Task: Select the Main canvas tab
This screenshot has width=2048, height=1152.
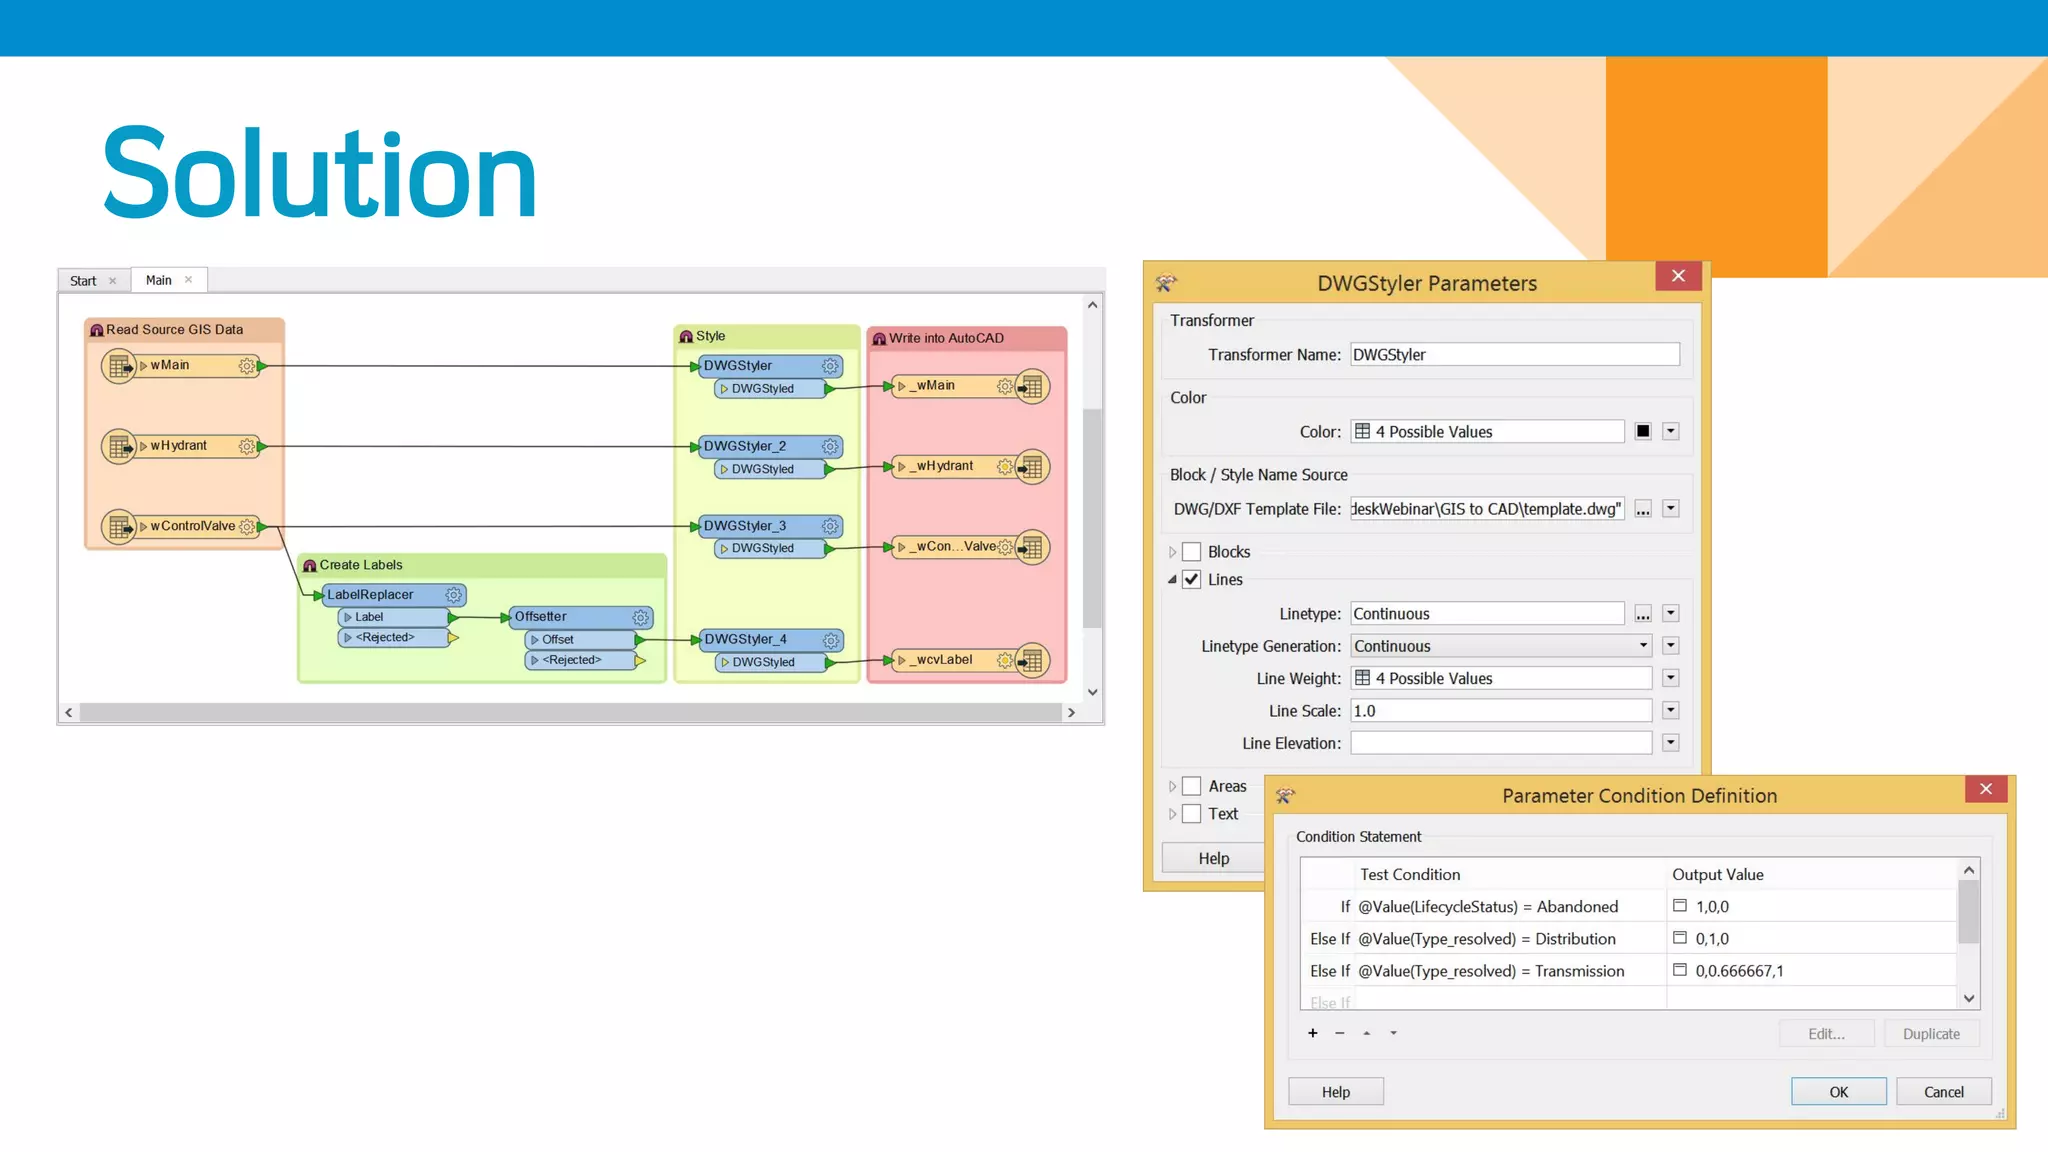Action: point(159,281)
